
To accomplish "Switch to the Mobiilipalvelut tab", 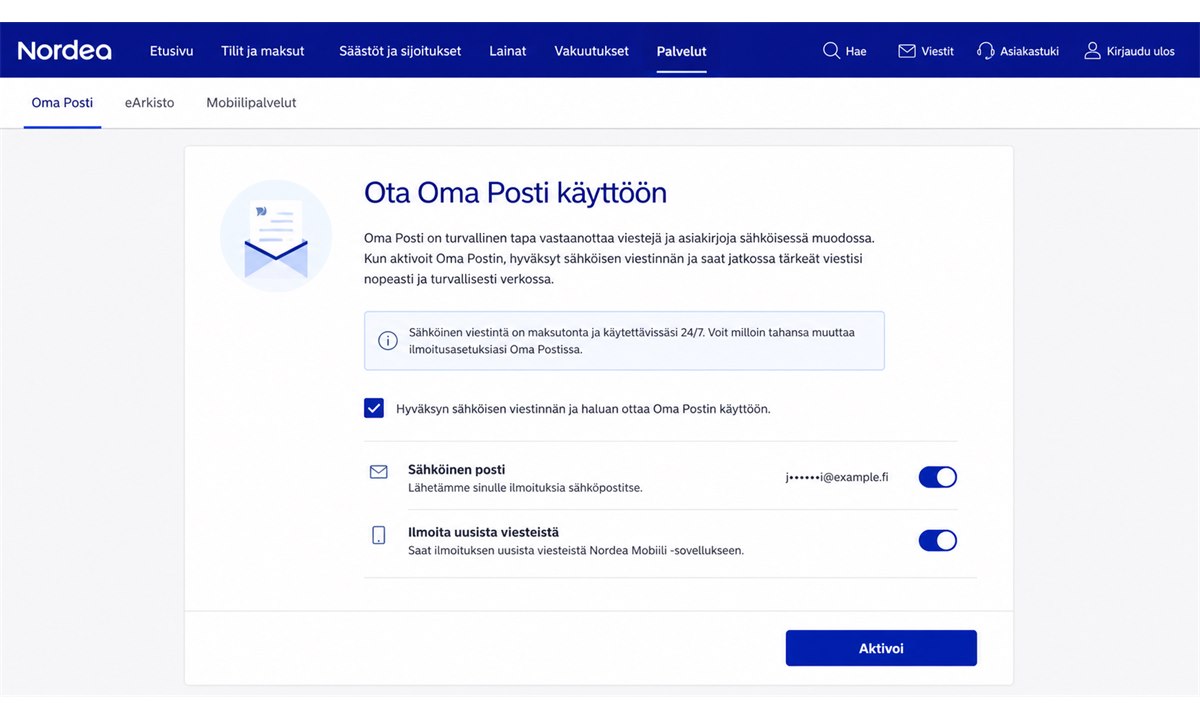I will (x=251, y=103).
